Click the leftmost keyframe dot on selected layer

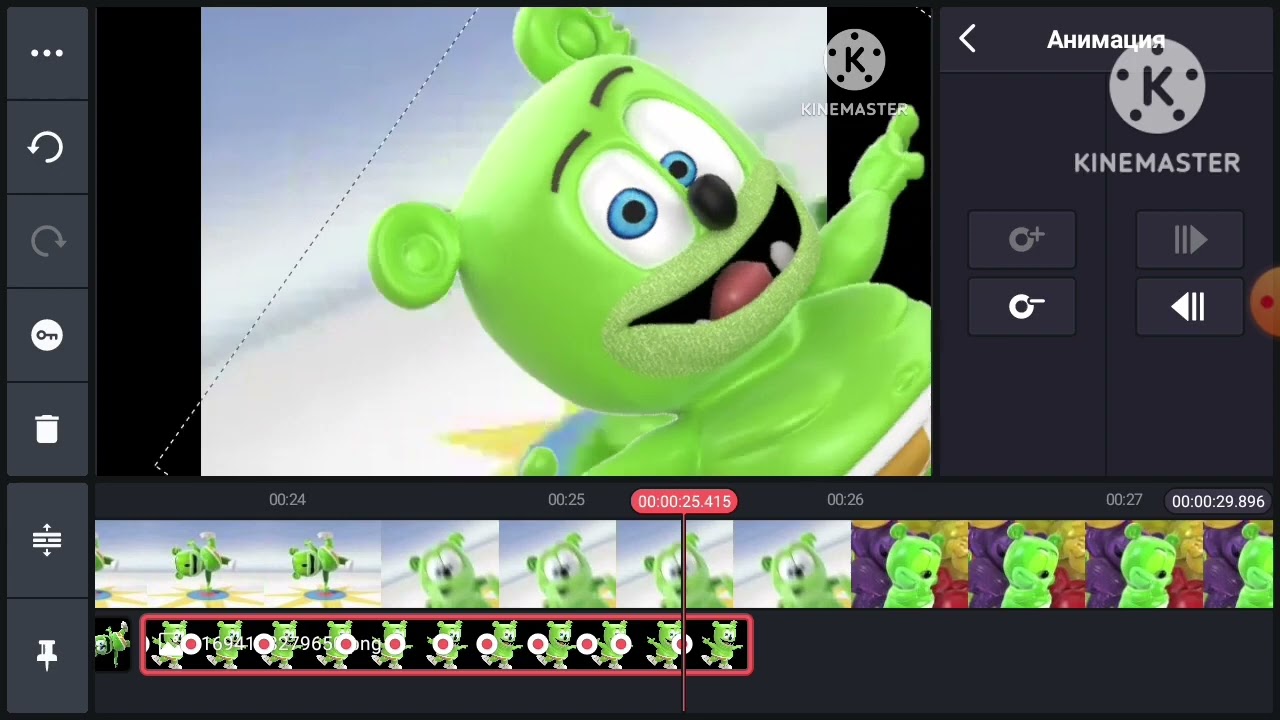[190, 645]
